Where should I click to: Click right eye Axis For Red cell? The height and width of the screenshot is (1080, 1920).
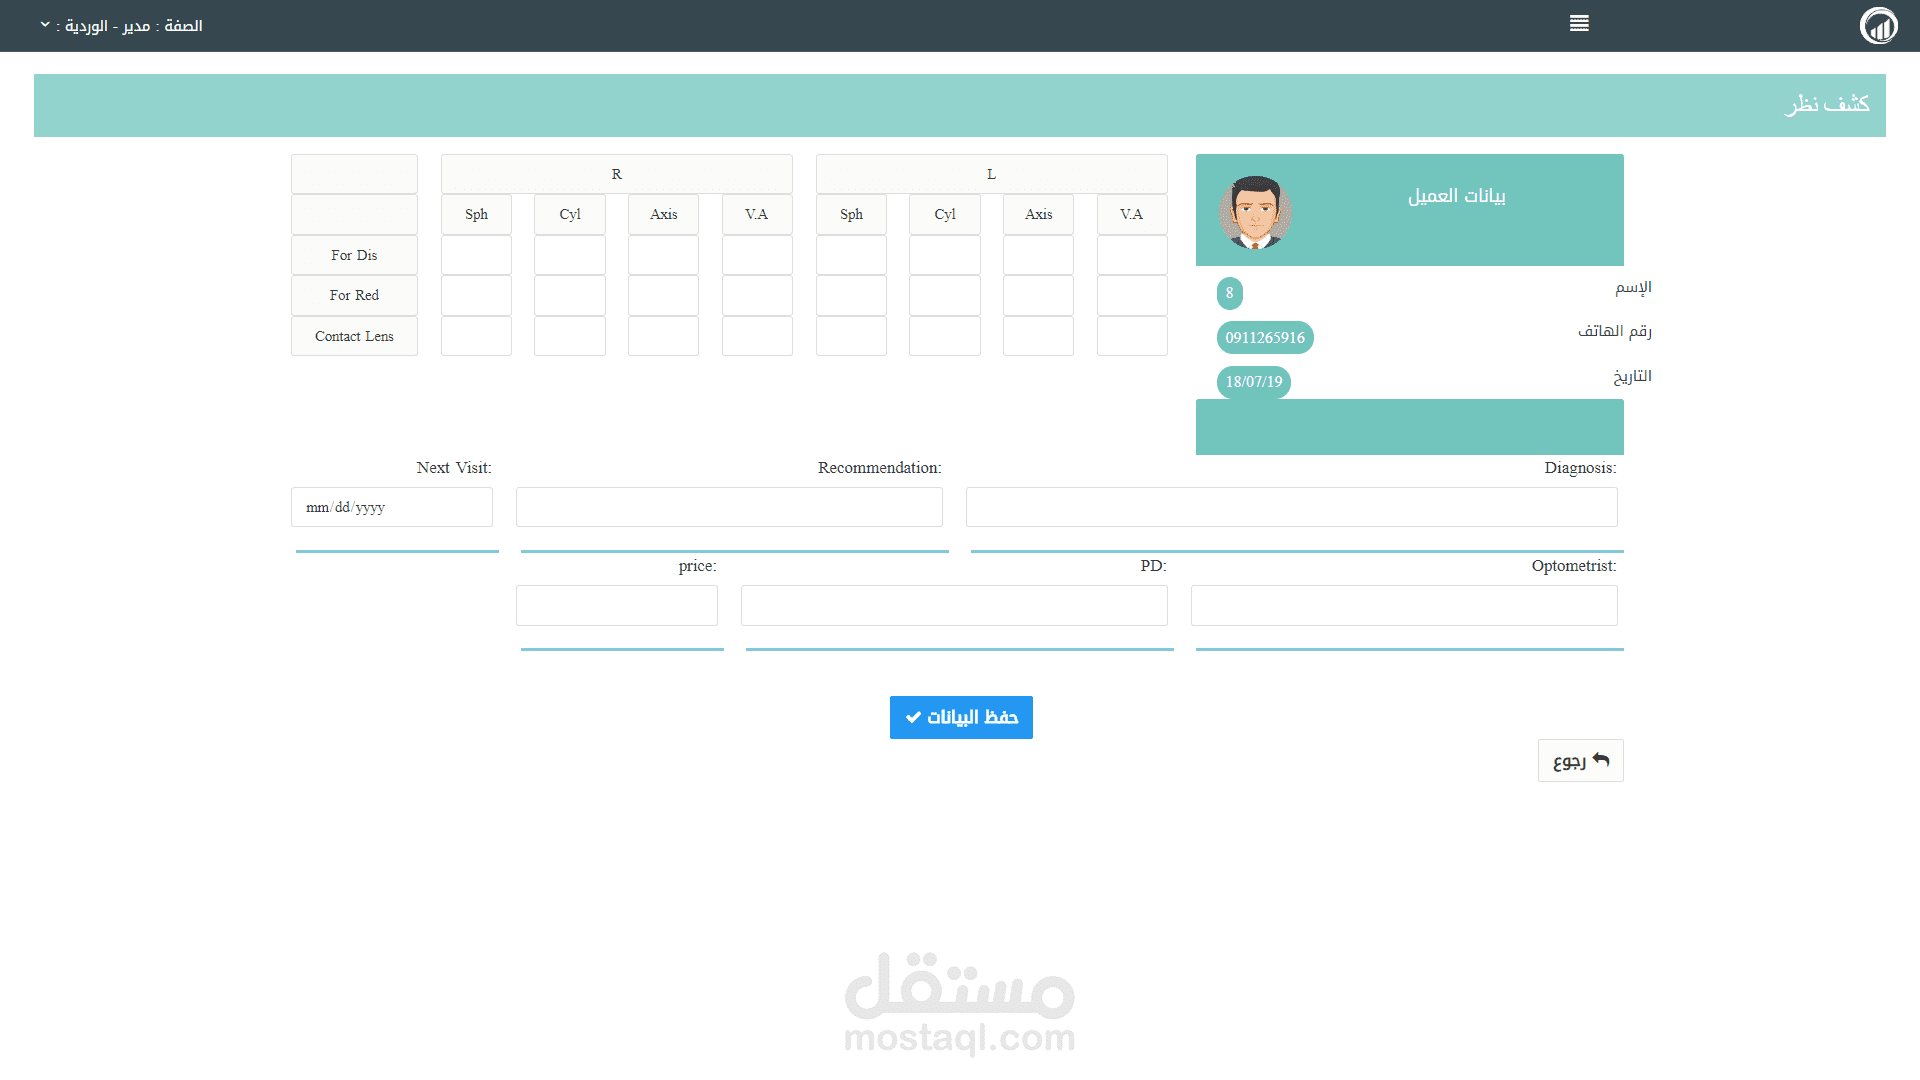coord(663,296)
